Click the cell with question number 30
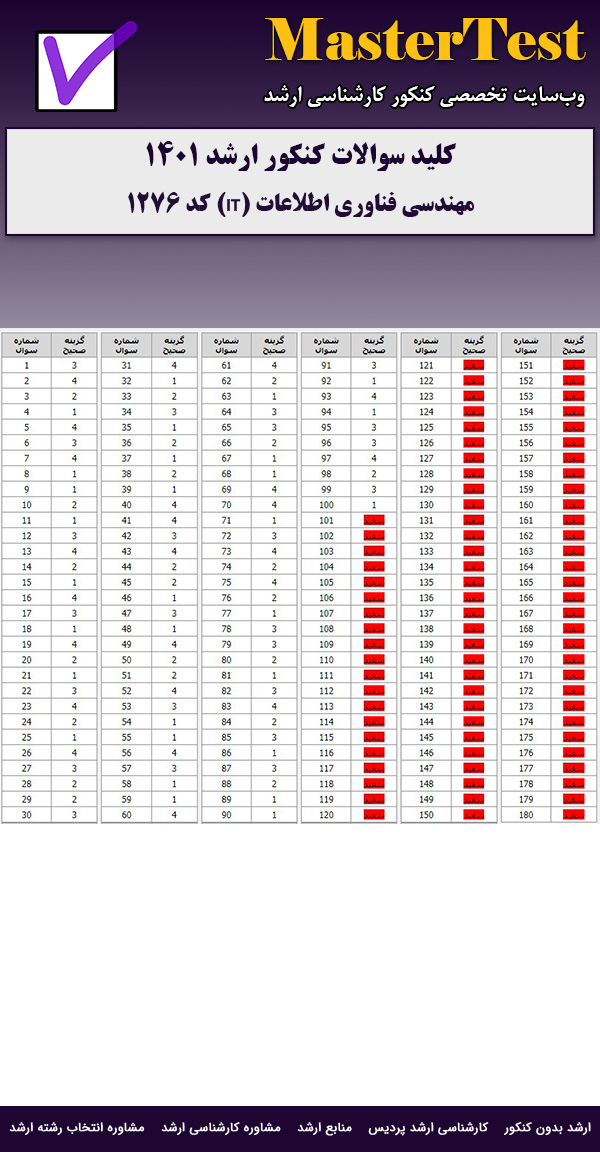Image resolution: width=600 pixels, height=1152 pixels. pos(27,815)
